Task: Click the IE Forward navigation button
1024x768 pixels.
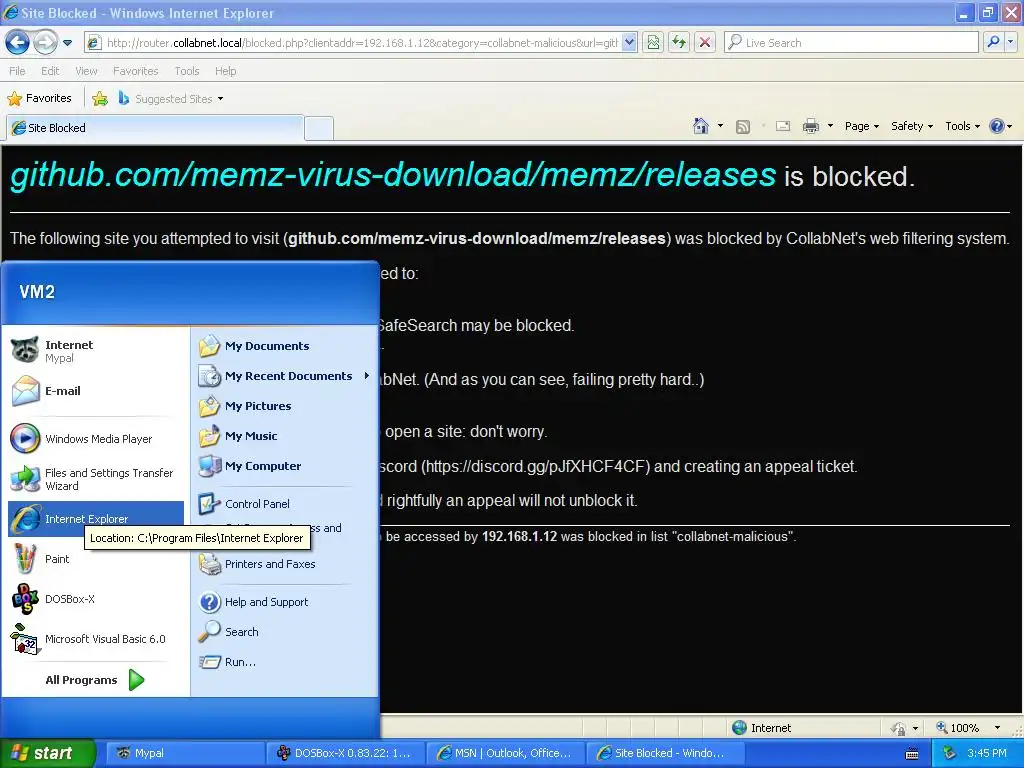Action: (x=45, y=43)
